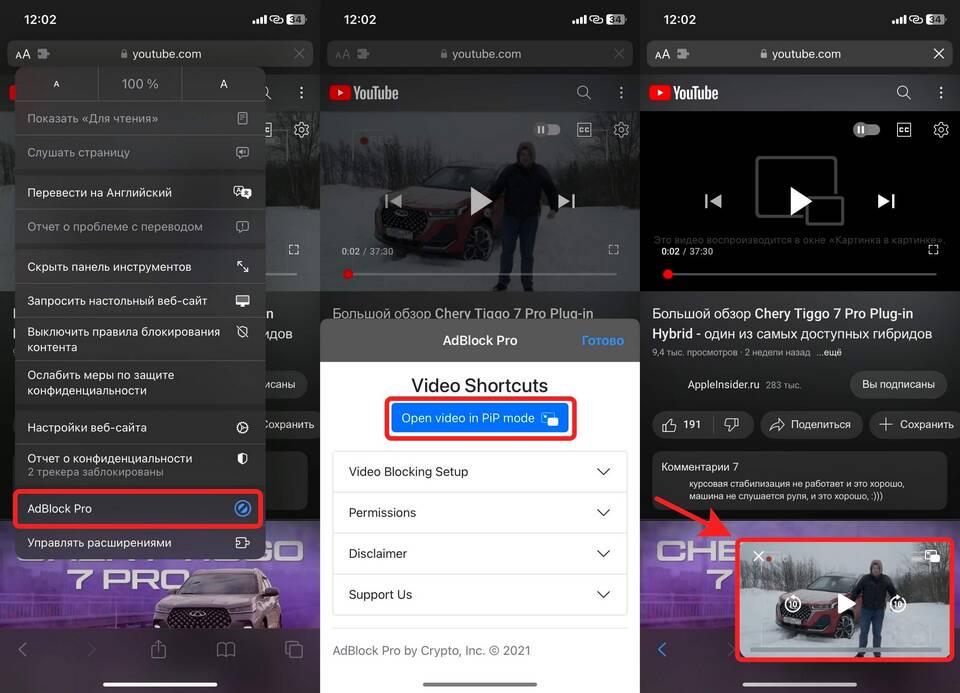The width and height of the screenshot is (960, 693).
Task: Tap the big play button on the snowy video frame
Action: point(480,201)
